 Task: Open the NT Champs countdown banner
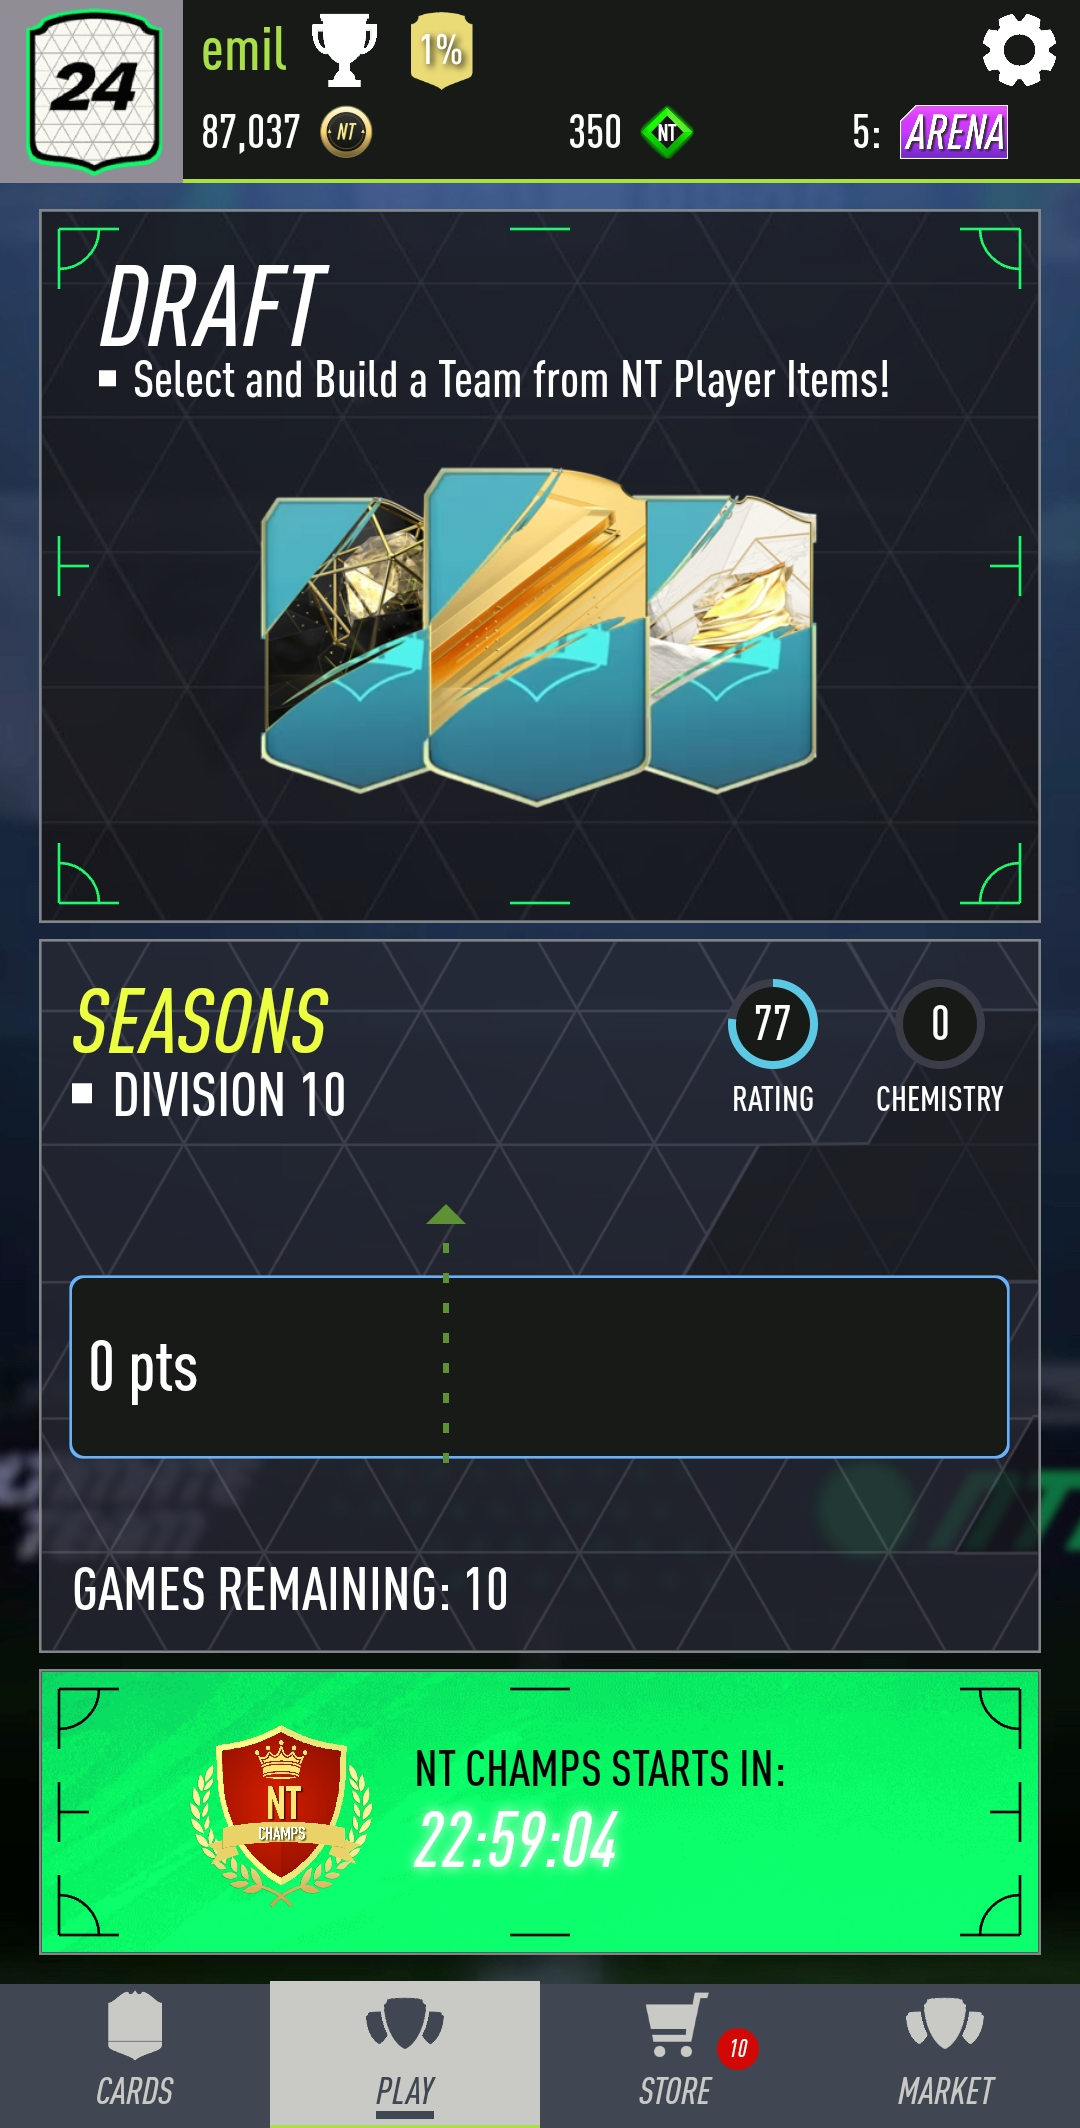click(x=540, y=1812)
